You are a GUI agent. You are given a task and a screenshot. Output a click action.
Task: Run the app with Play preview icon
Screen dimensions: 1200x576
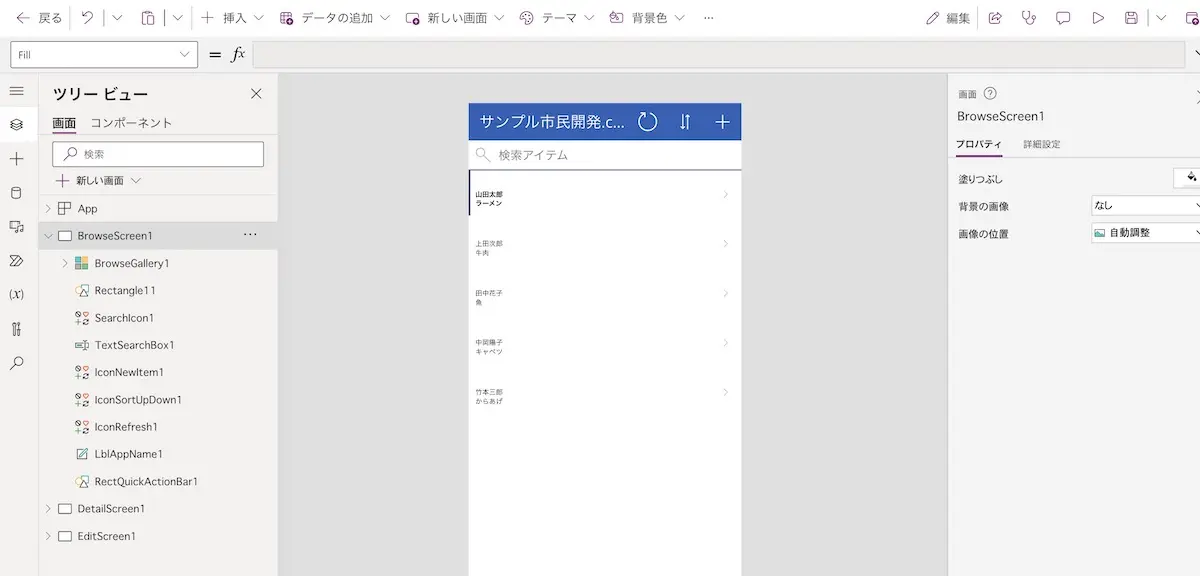(1098, 18)
